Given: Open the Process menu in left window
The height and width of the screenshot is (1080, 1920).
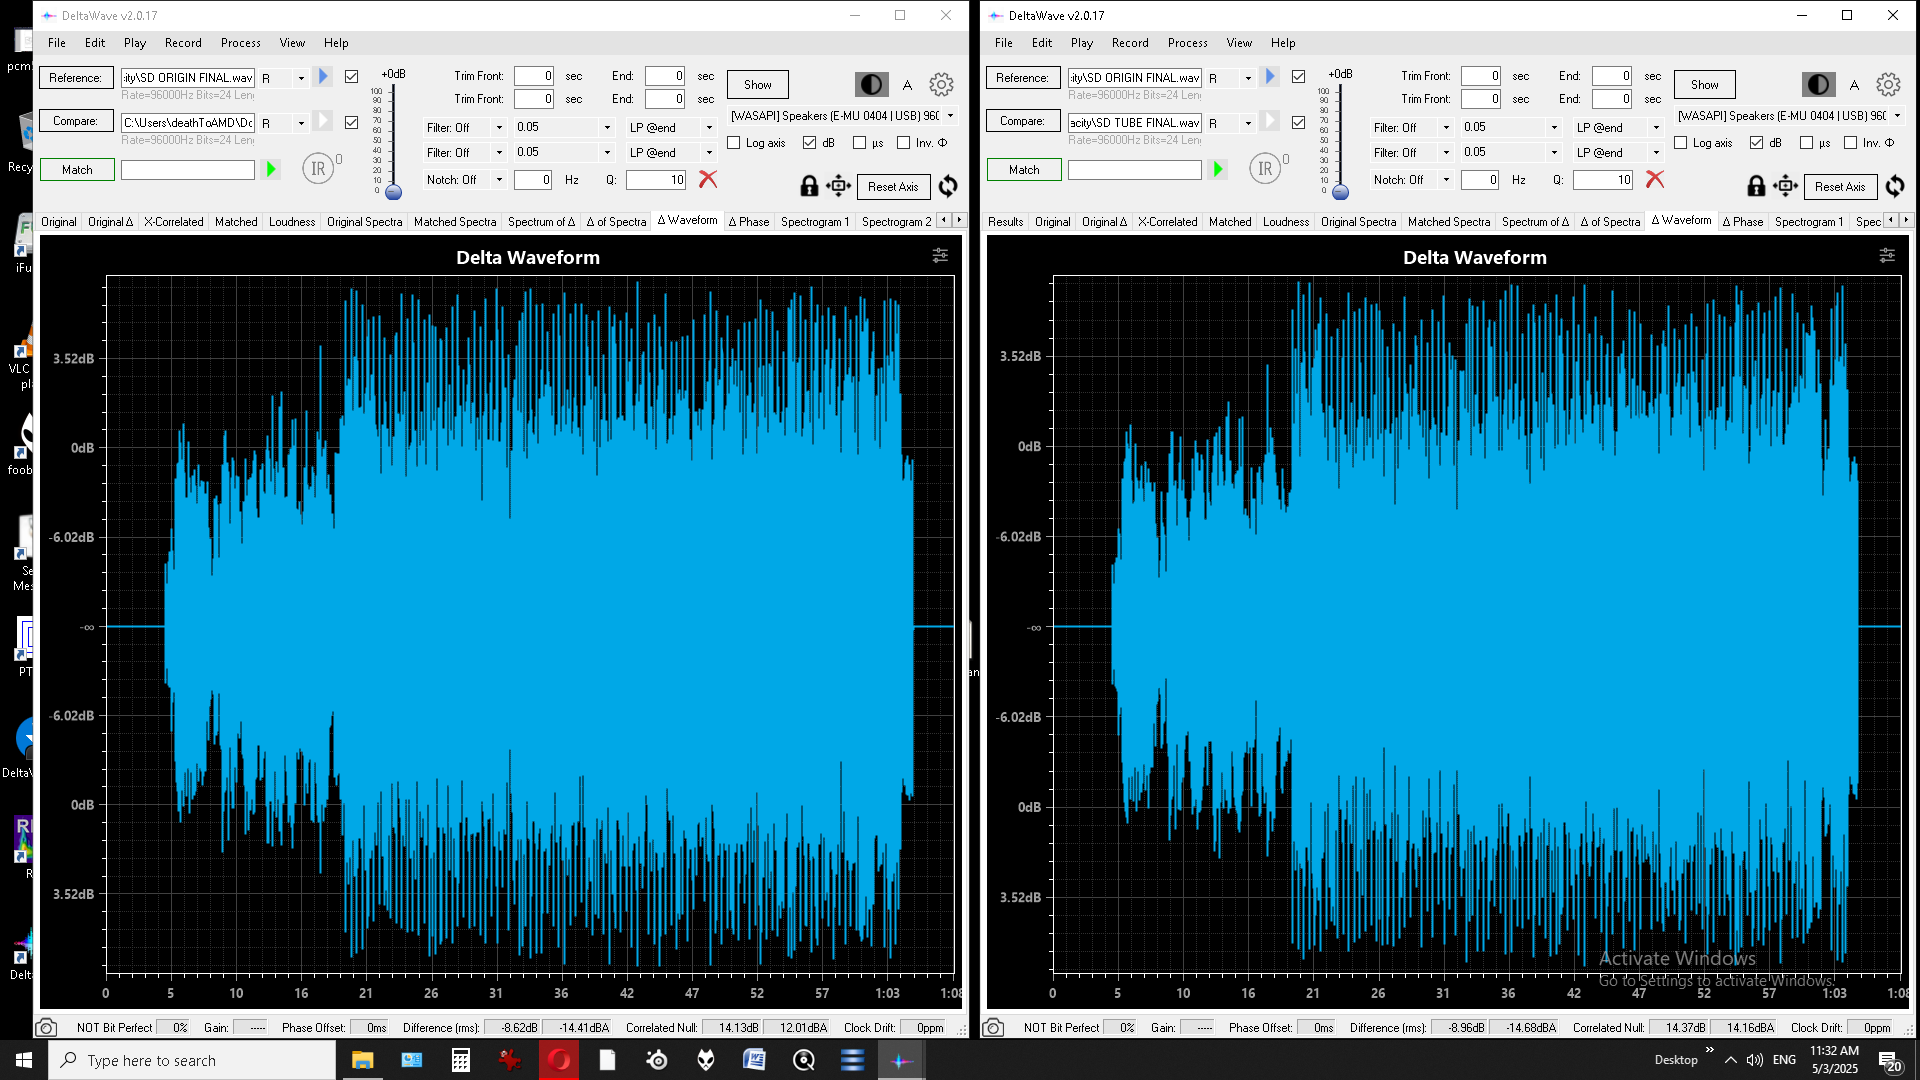Looking at the screenshot, I should point(240,43).
